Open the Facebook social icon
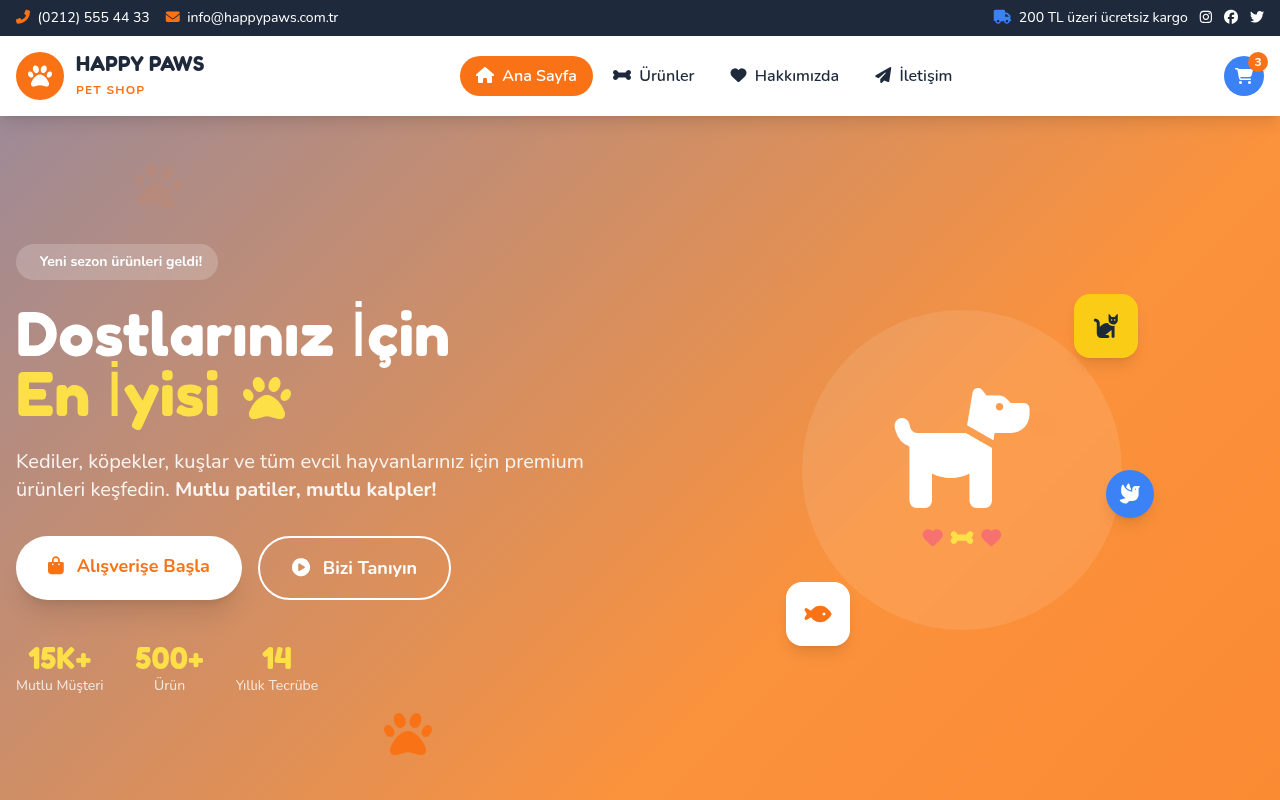 [x=1231, y=17]
